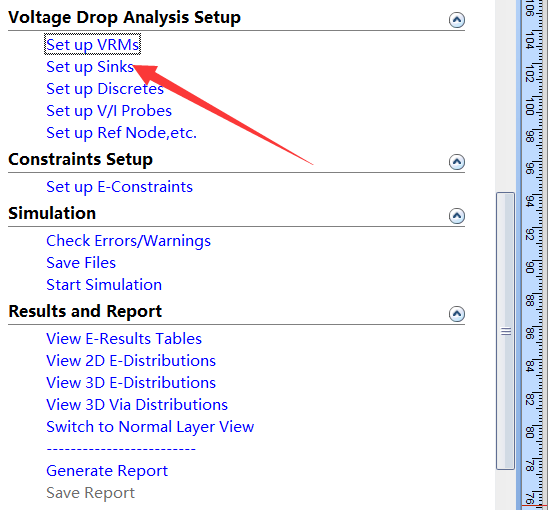Select Set up Discretes
The image size is (548, 510).
pos(105,89)
